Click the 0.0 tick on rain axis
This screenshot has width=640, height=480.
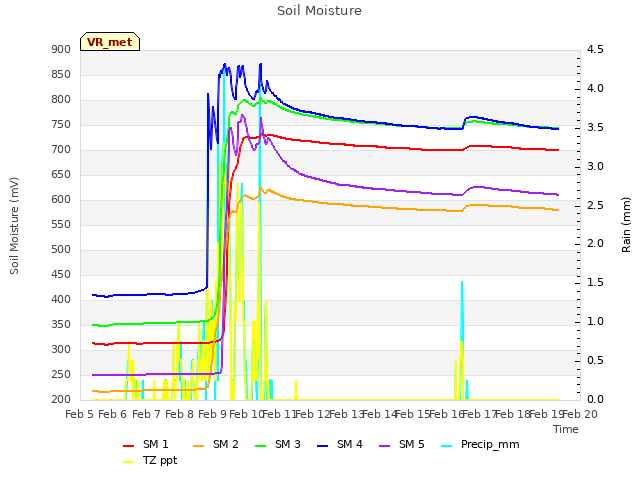(x=595, y=400)
